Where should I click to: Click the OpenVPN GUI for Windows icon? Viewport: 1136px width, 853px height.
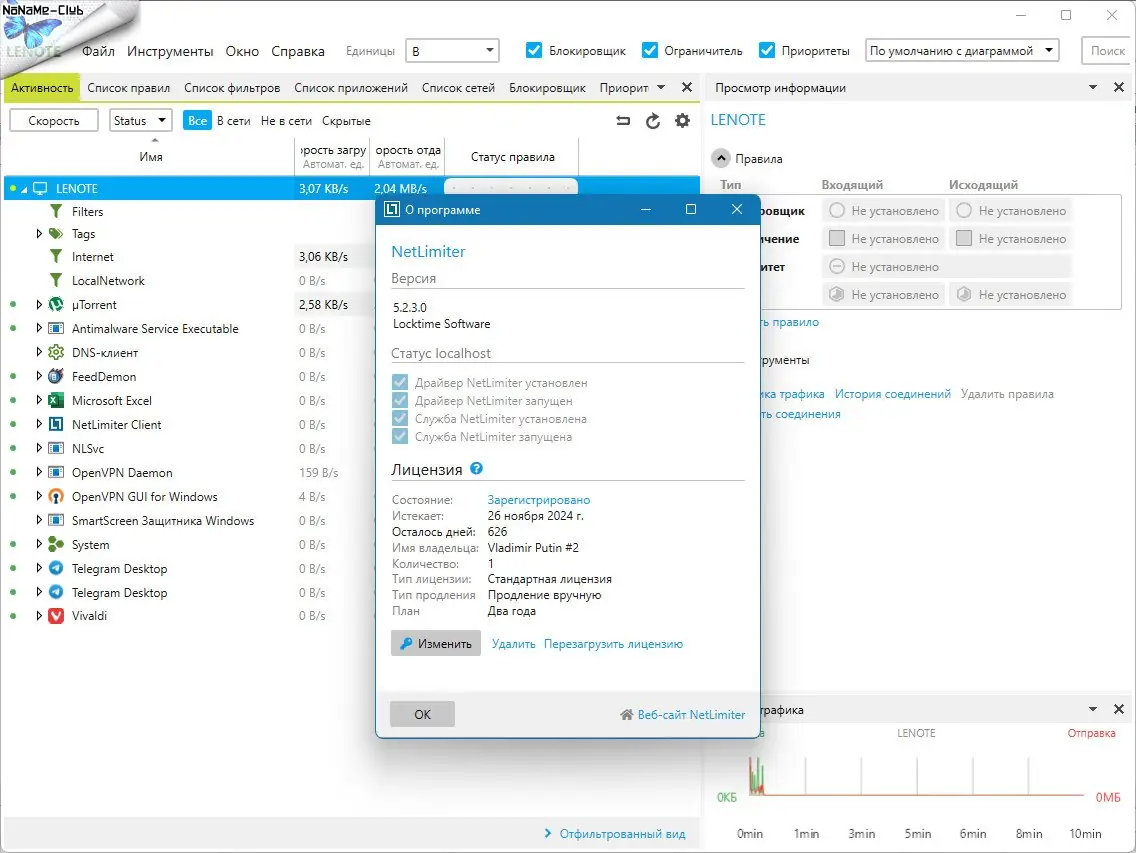pos(56,496)
